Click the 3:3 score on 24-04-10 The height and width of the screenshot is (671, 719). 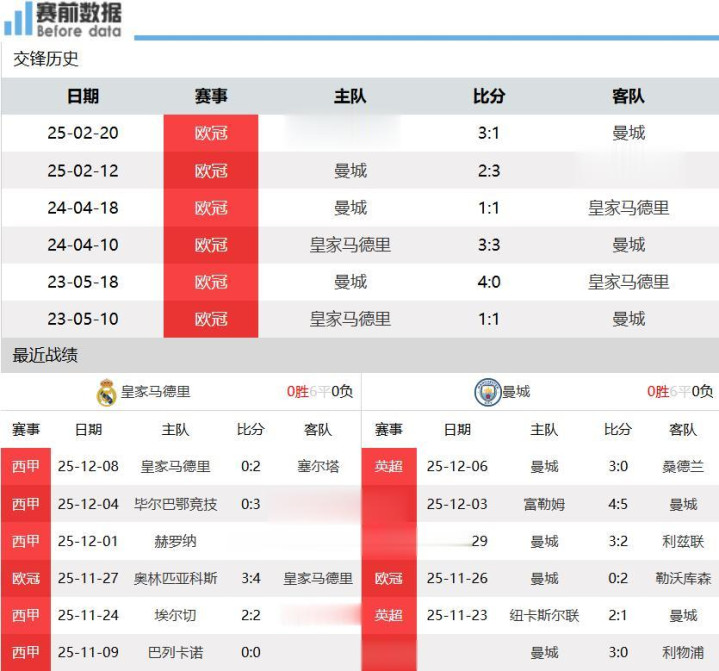[x=489, y=245]
